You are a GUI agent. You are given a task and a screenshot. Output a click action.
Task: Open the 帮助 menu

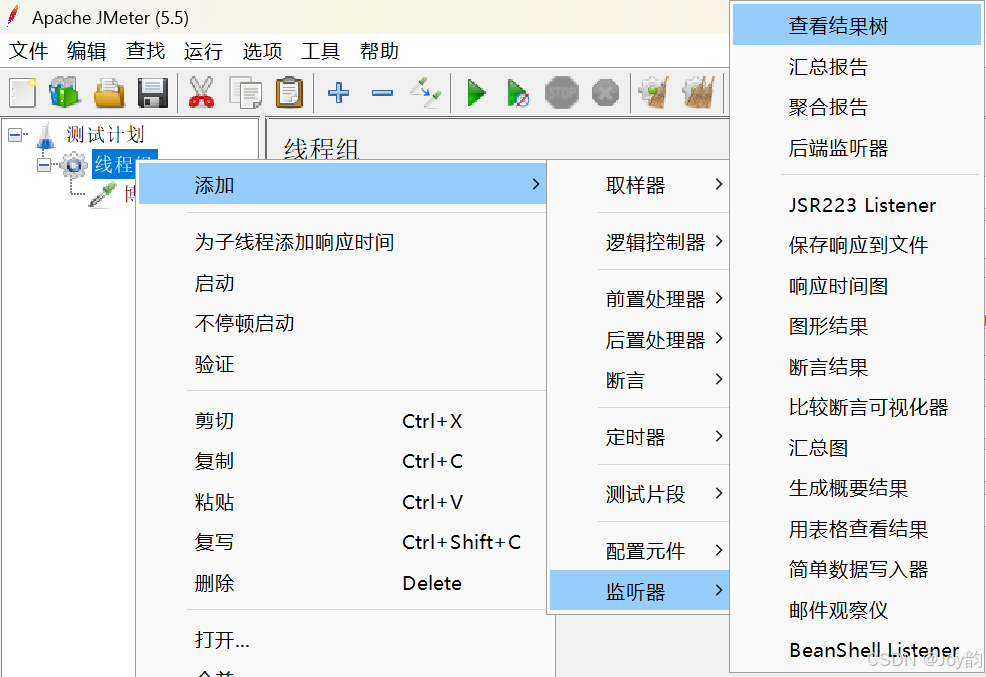pos(379,51)
